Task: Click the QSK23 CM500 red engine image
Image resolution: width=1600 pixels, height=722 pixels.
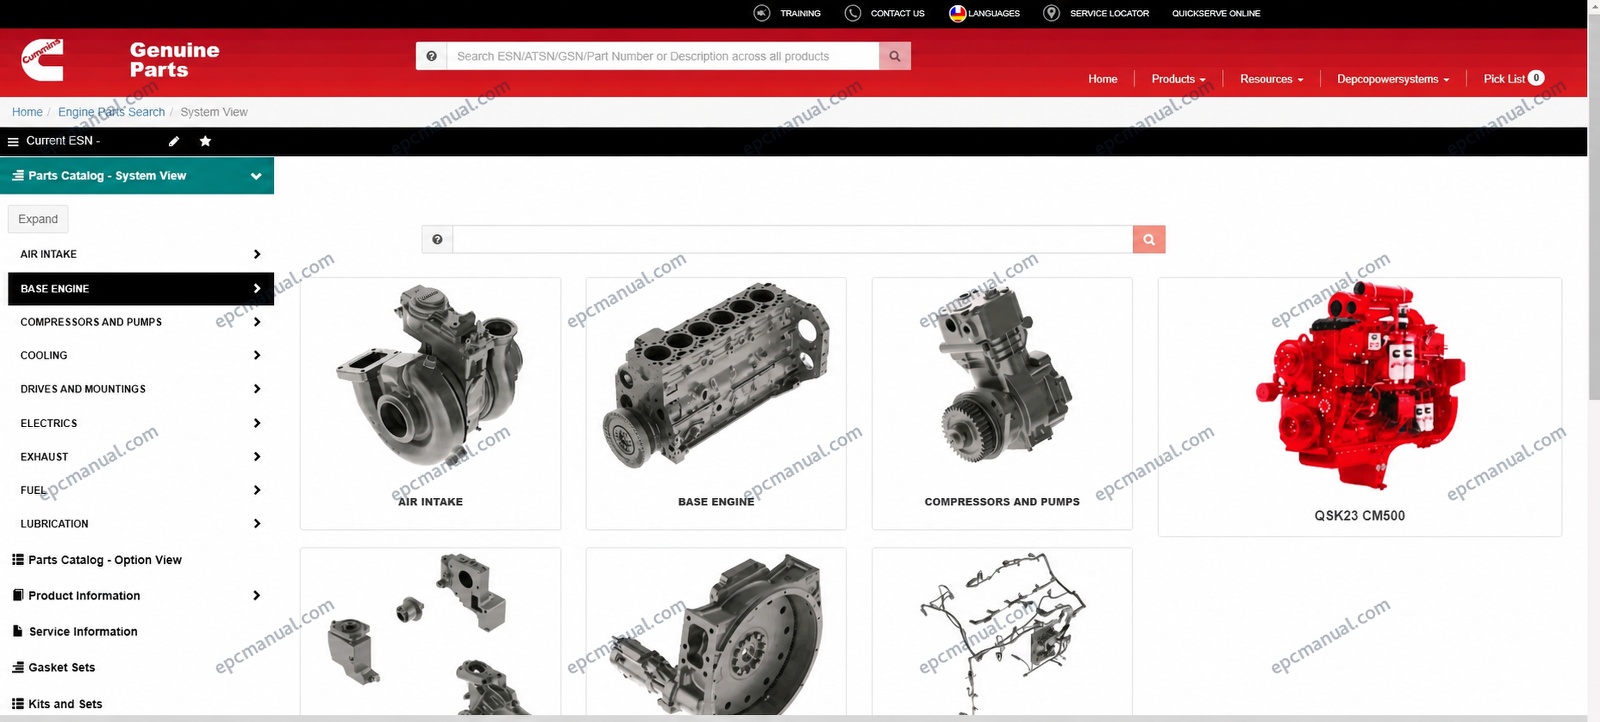Action: coord(1360,386)
